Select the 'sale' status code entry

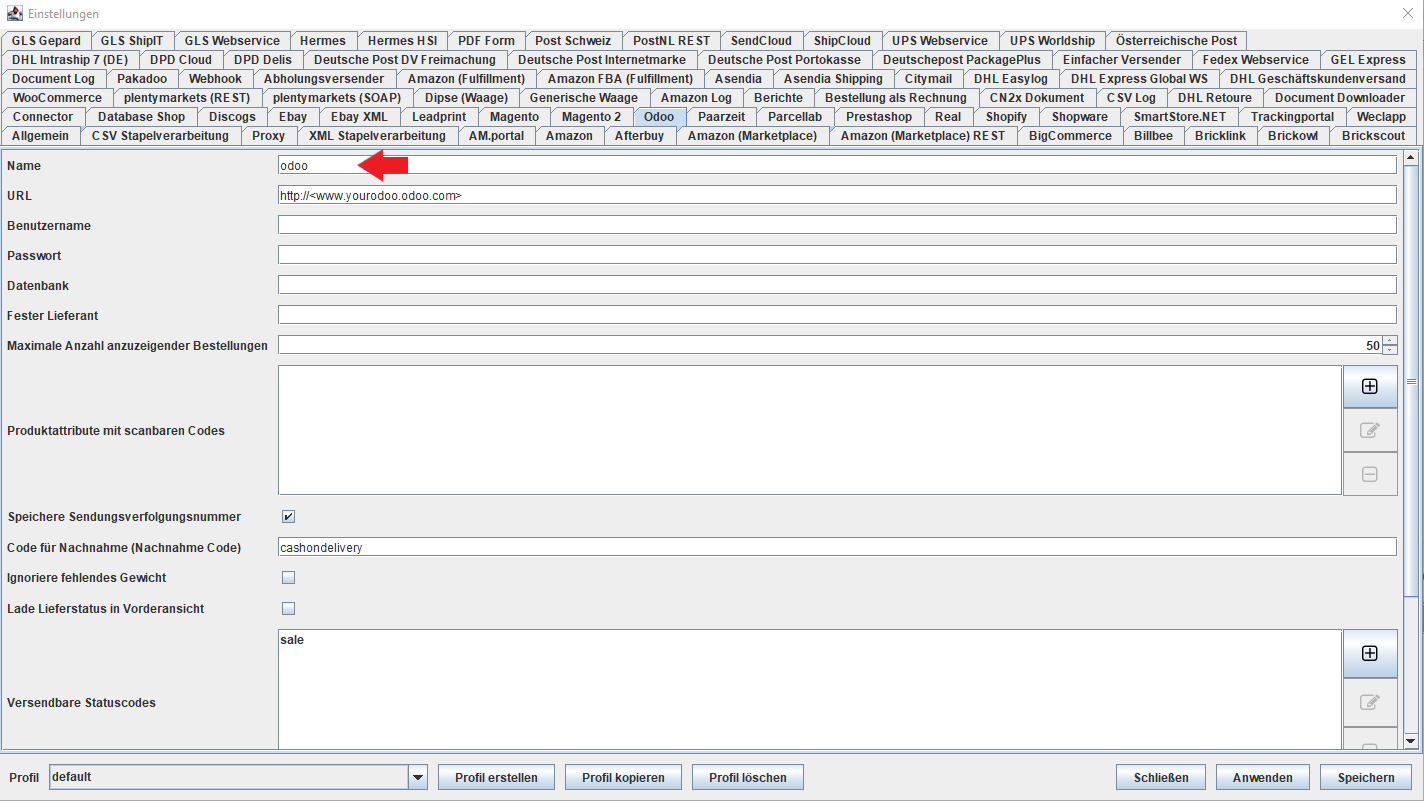coord(292,640)
